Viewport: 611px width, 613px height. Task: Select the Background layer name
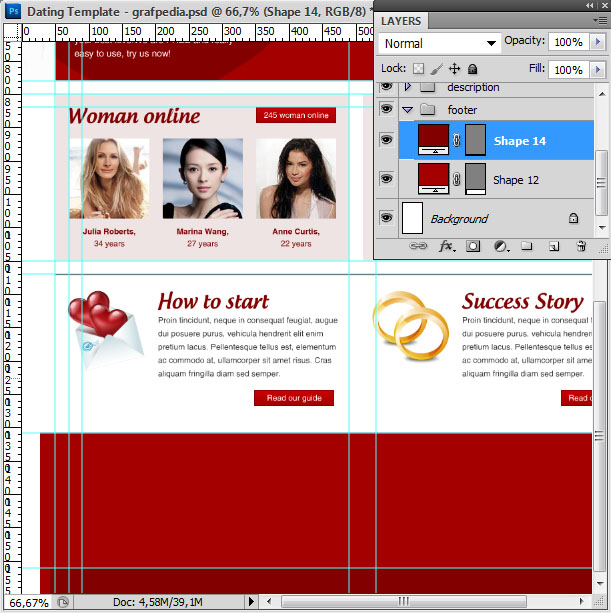[459, 219]
